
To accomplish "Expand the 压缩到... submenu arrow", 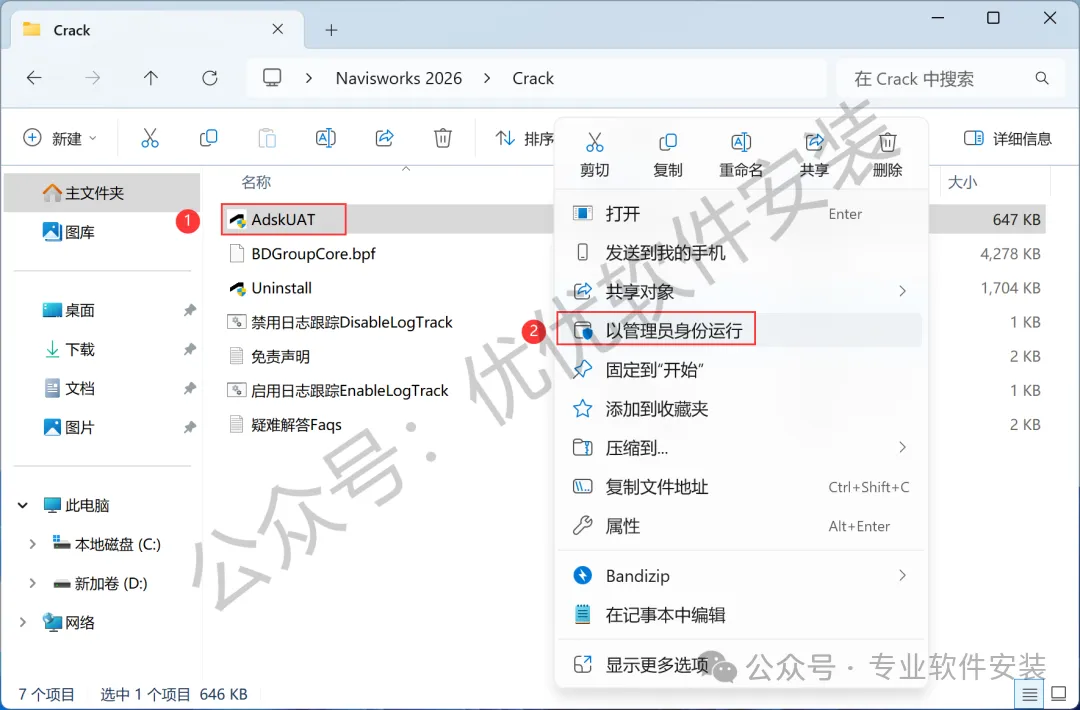I will pos(902,448).
